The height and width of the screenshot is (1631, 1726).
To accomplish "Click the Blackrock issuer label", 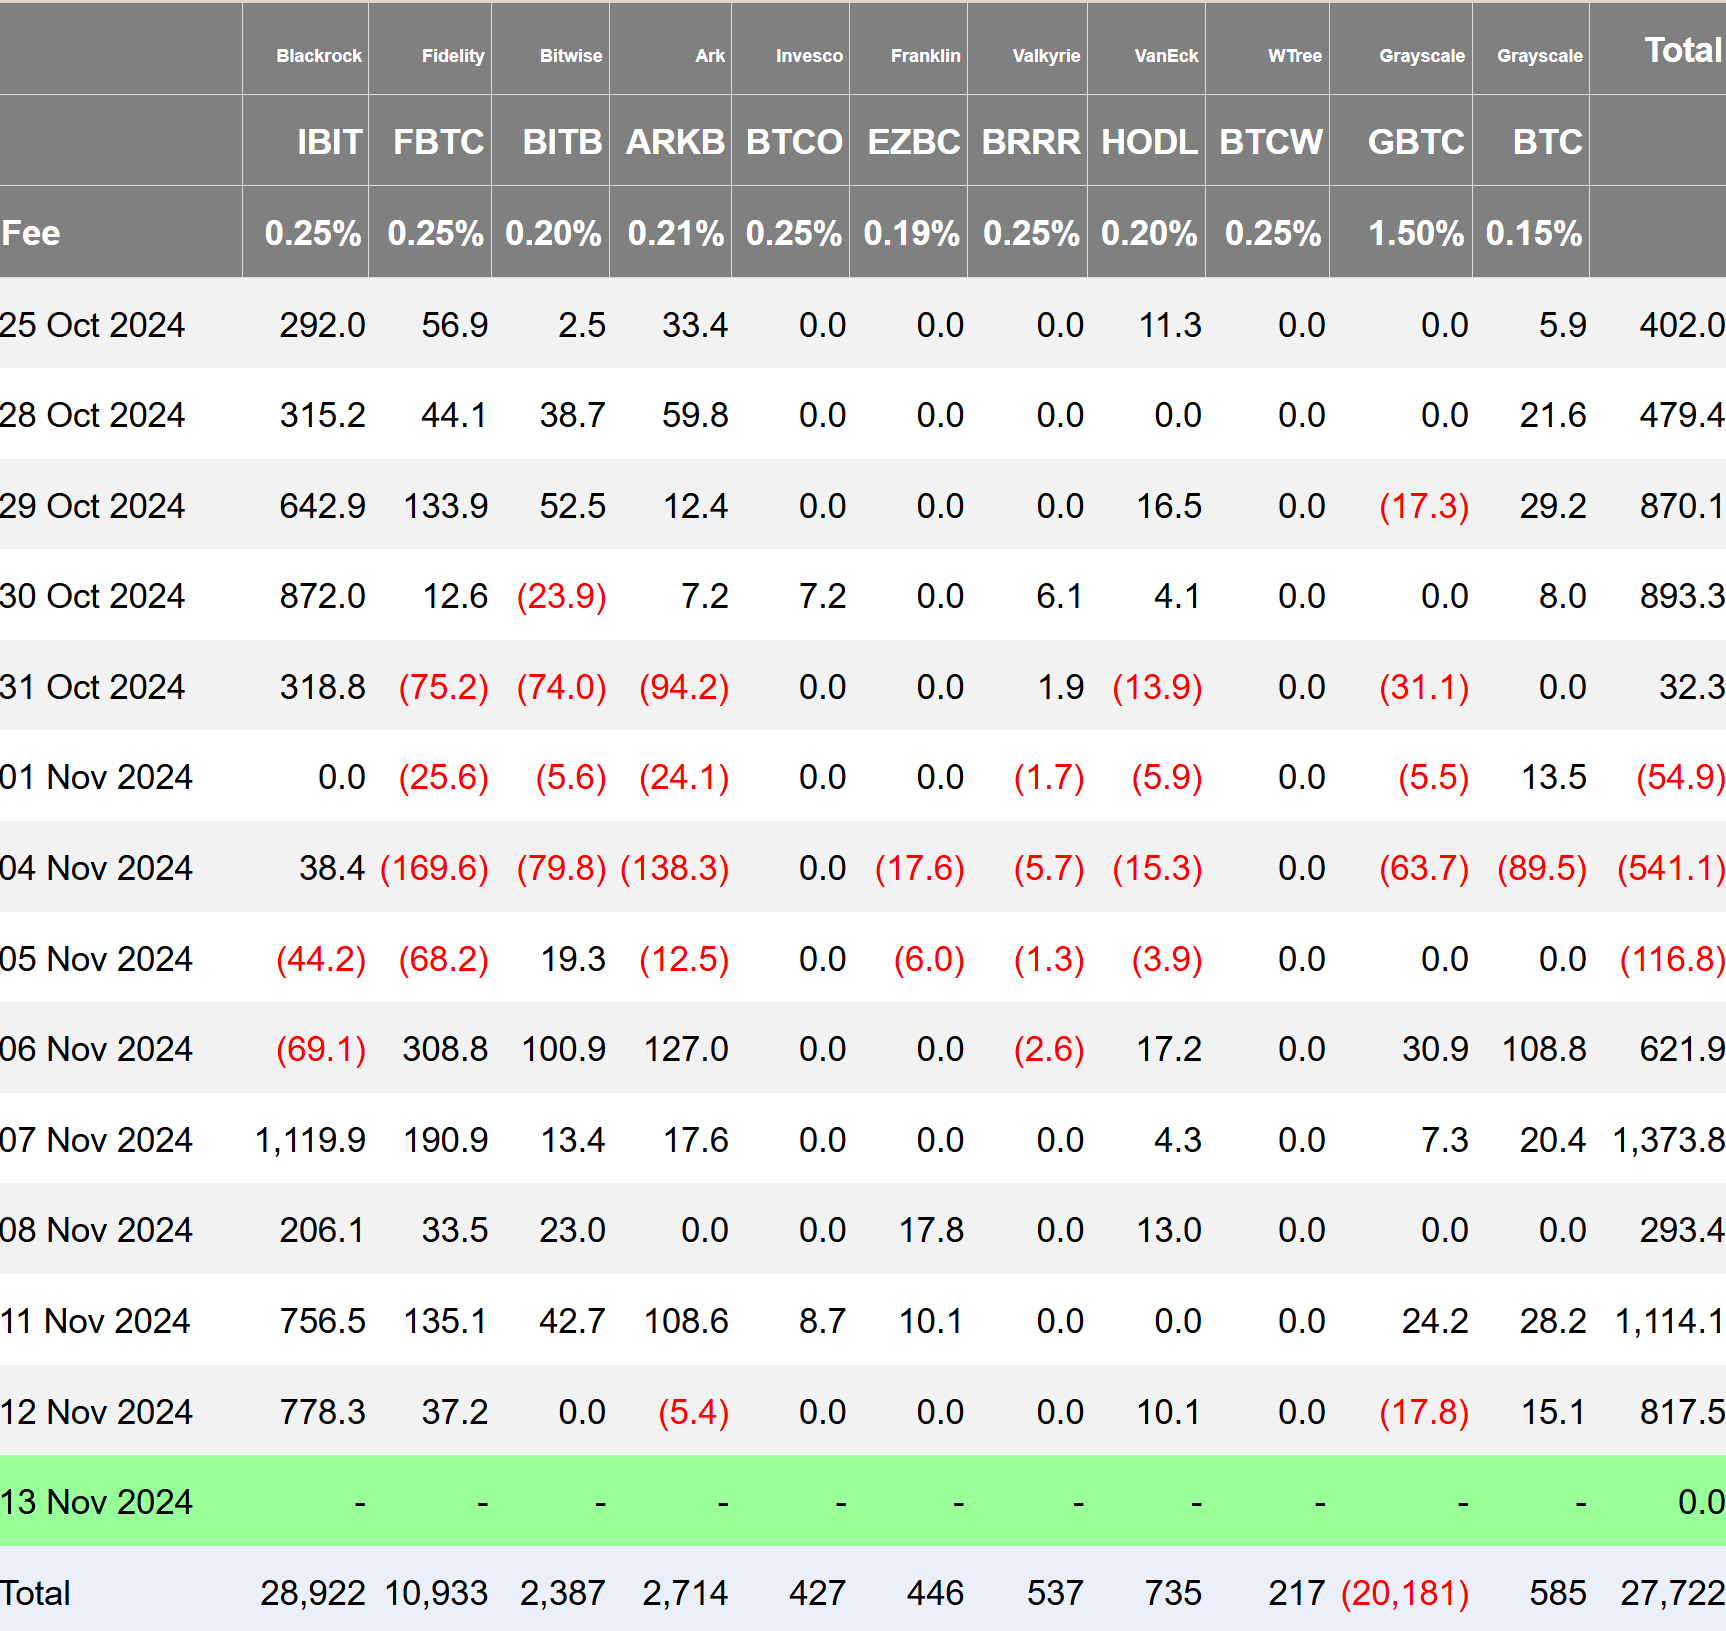I will (319, 56).
